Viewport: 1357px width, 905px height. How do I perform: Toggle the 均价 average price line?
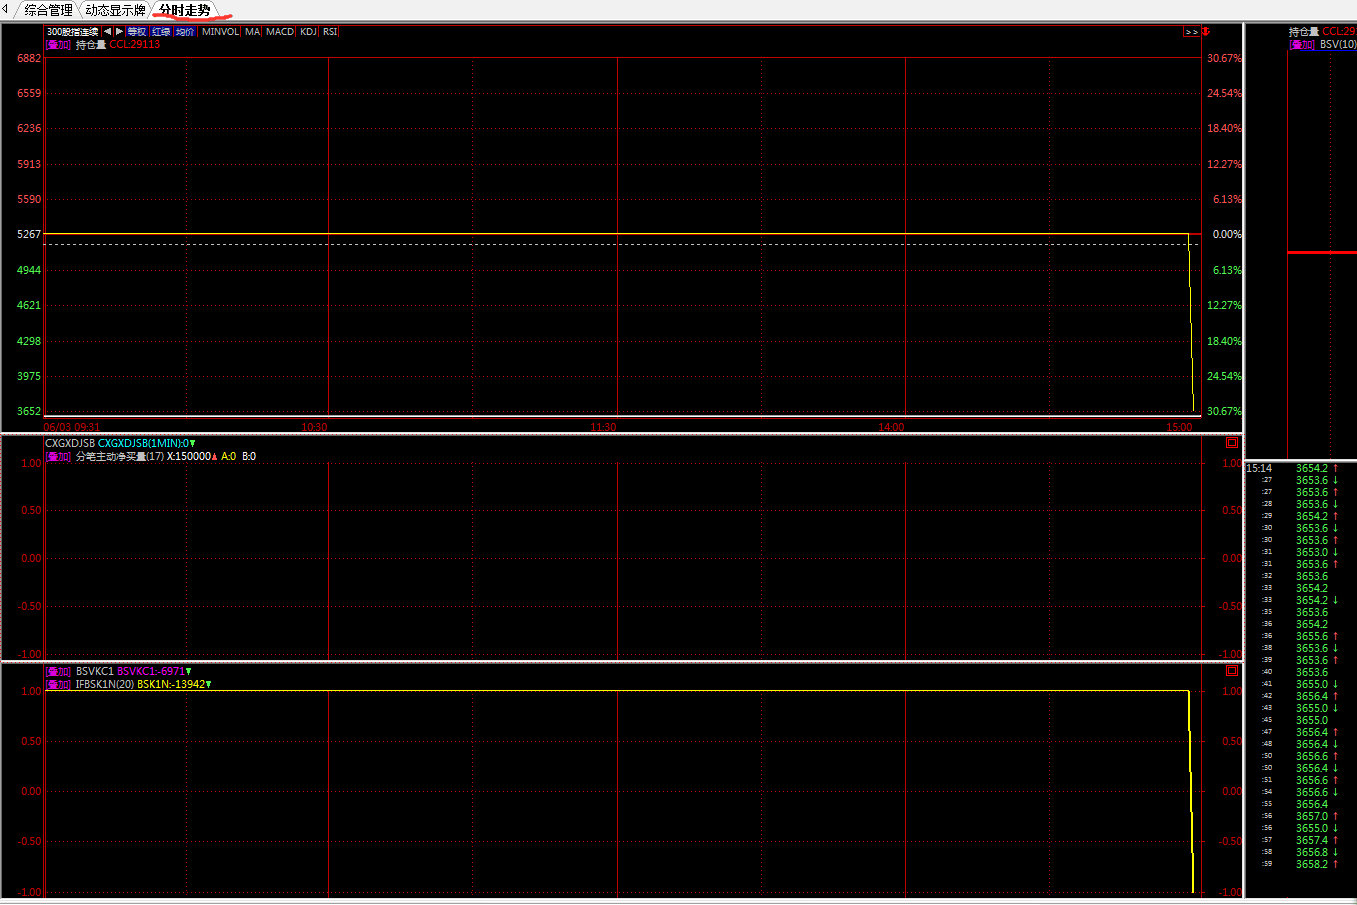(185, 32)
